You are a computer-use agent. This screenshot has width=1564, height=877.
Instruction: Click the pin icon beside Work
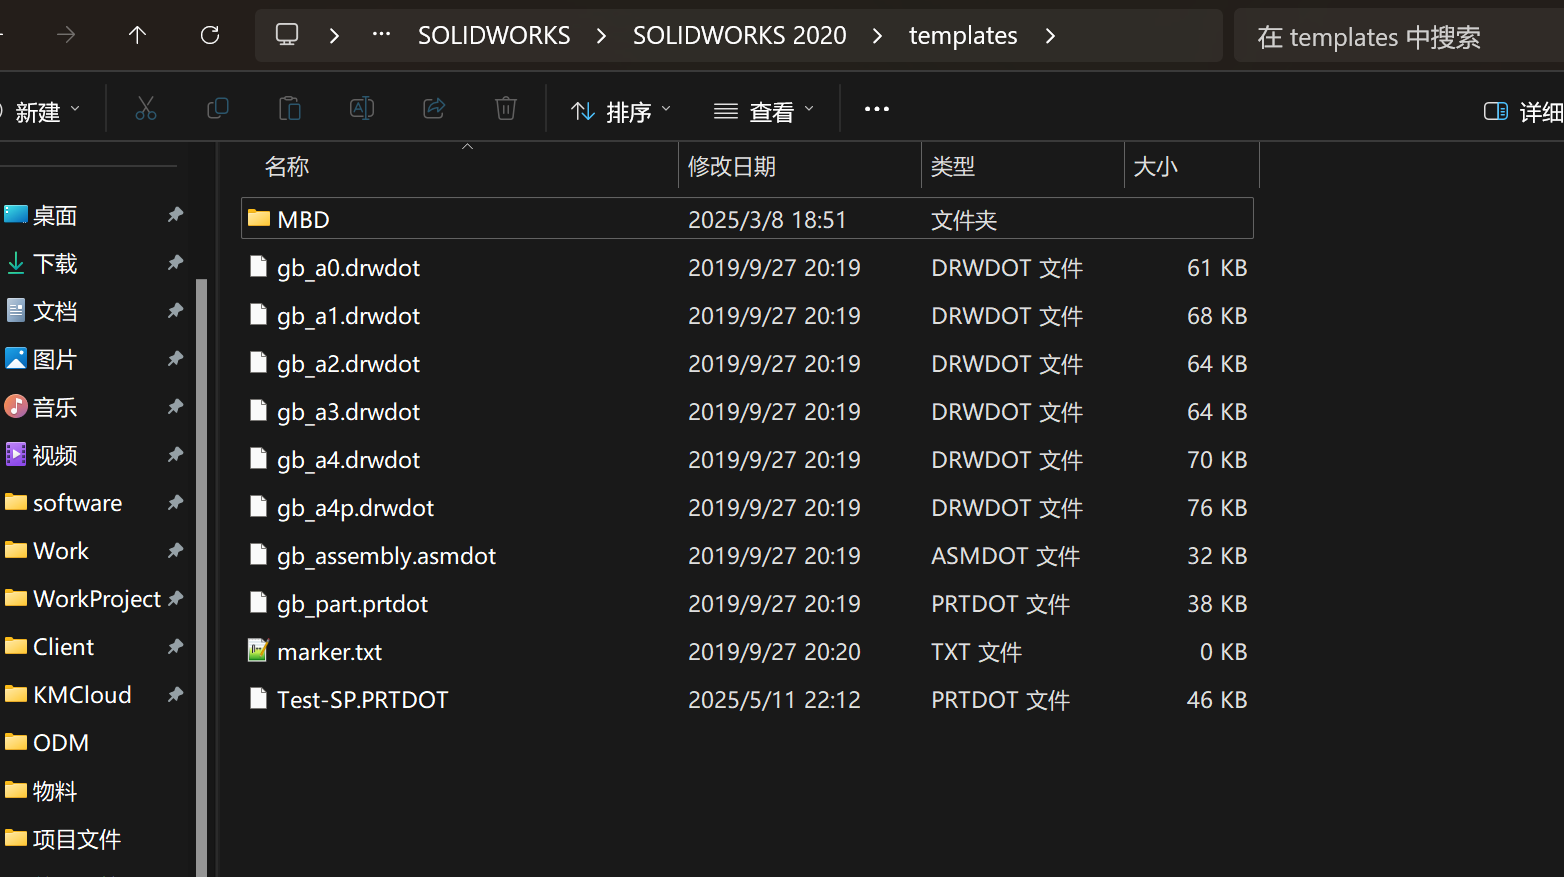tap(175, 550)
